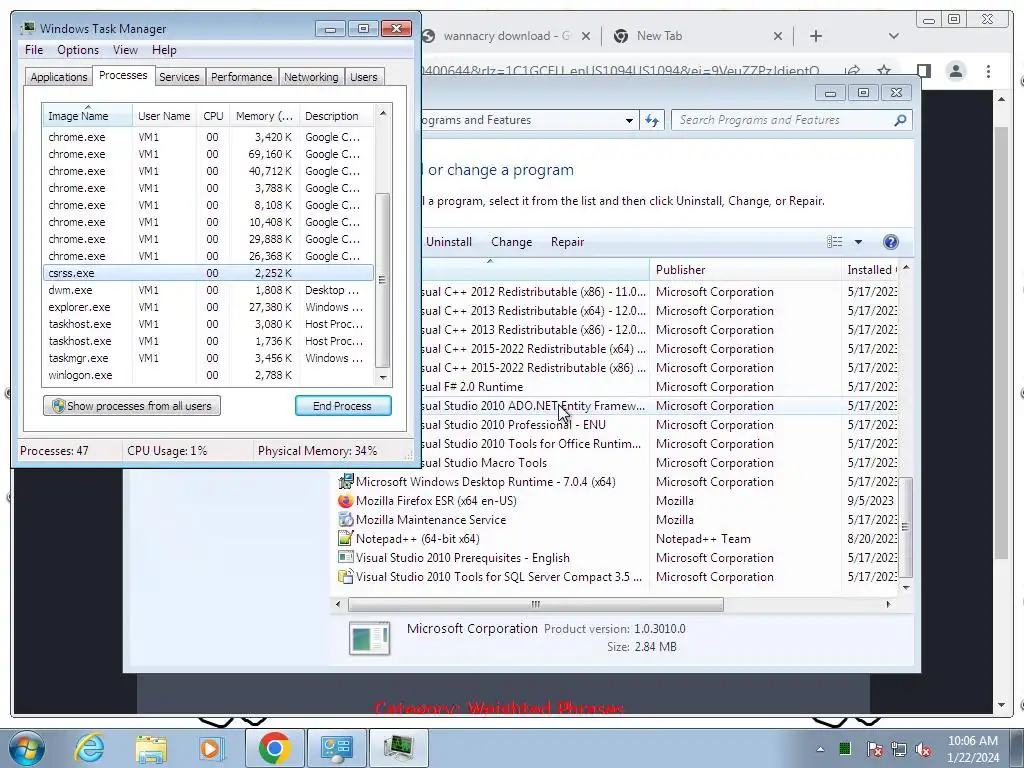Viewport: 1024px width, 768px height.
Task: Show hidden tray icons arrow
Action: click(820, 749)
